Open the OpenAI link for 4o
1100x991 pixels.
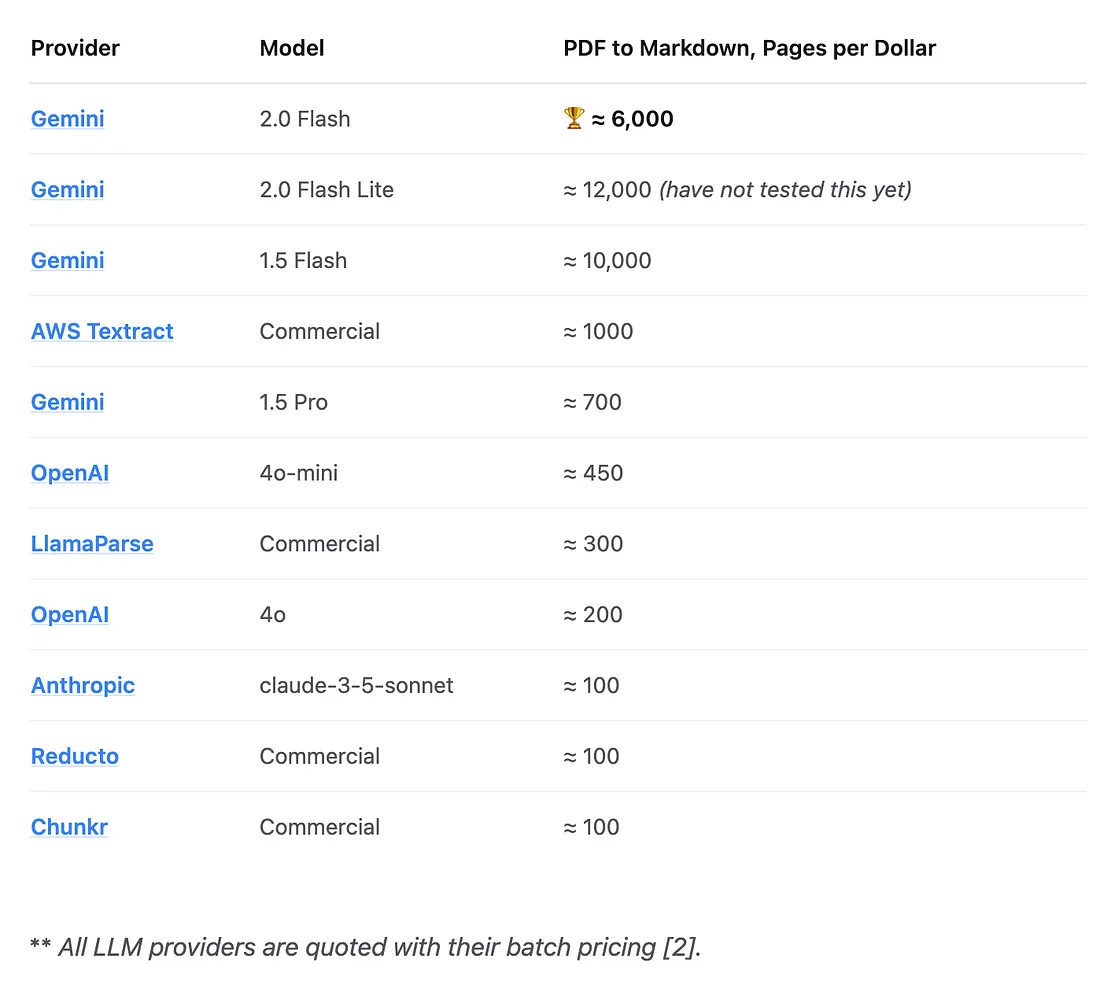tap(69, 614)
